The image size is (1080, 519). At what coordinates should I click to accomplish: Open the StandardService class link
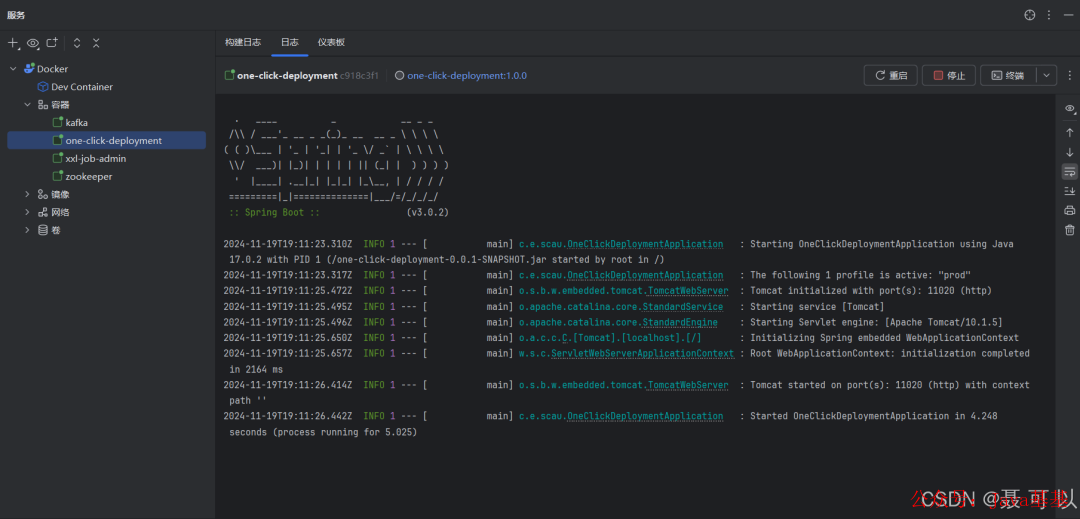coord(683,307)
